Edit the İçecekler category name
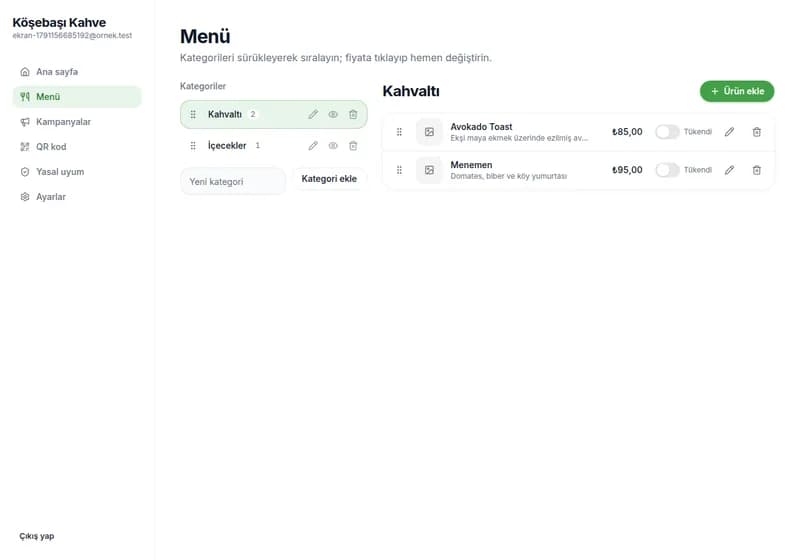Image resolution: width=800 pixels, height=560 pixels. [313, 146]
